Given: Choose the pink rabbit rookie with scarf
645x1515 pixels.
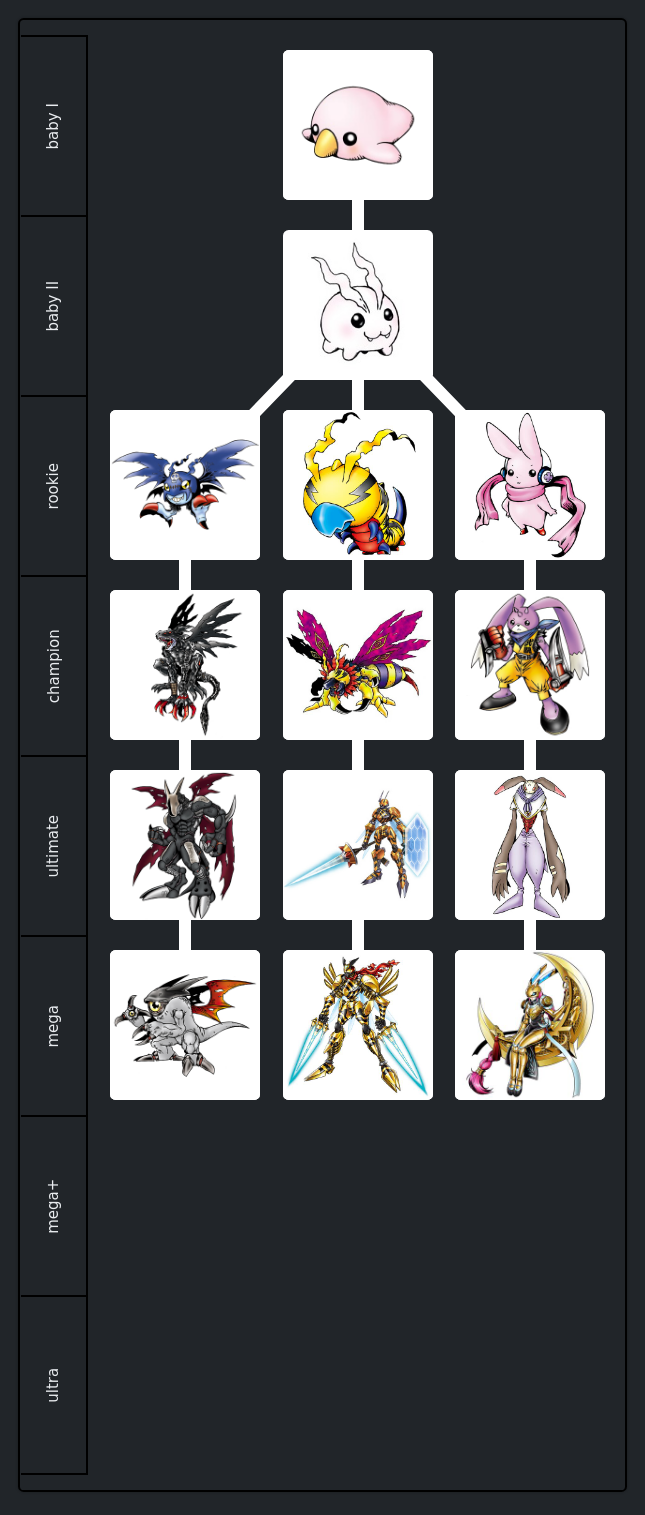Looking at the screenshot, I should click(x=530, y=485).
